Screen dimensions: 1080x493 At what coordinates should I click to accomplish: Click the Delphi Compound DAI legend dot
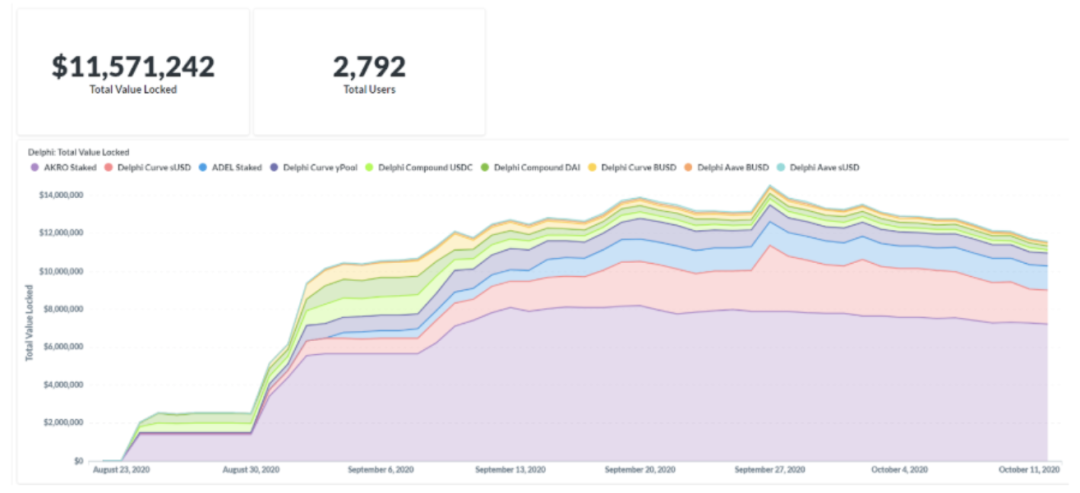486,167
